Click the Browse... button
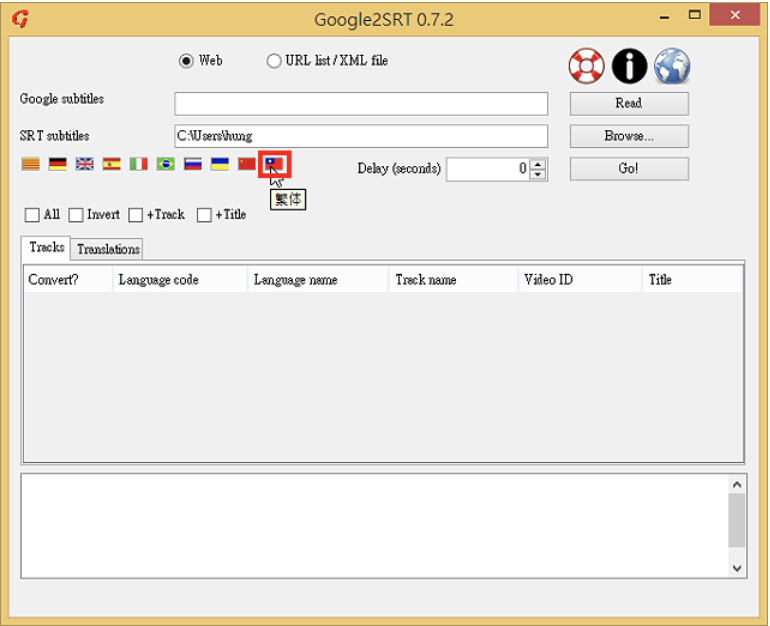 click(x=629, y=136)
